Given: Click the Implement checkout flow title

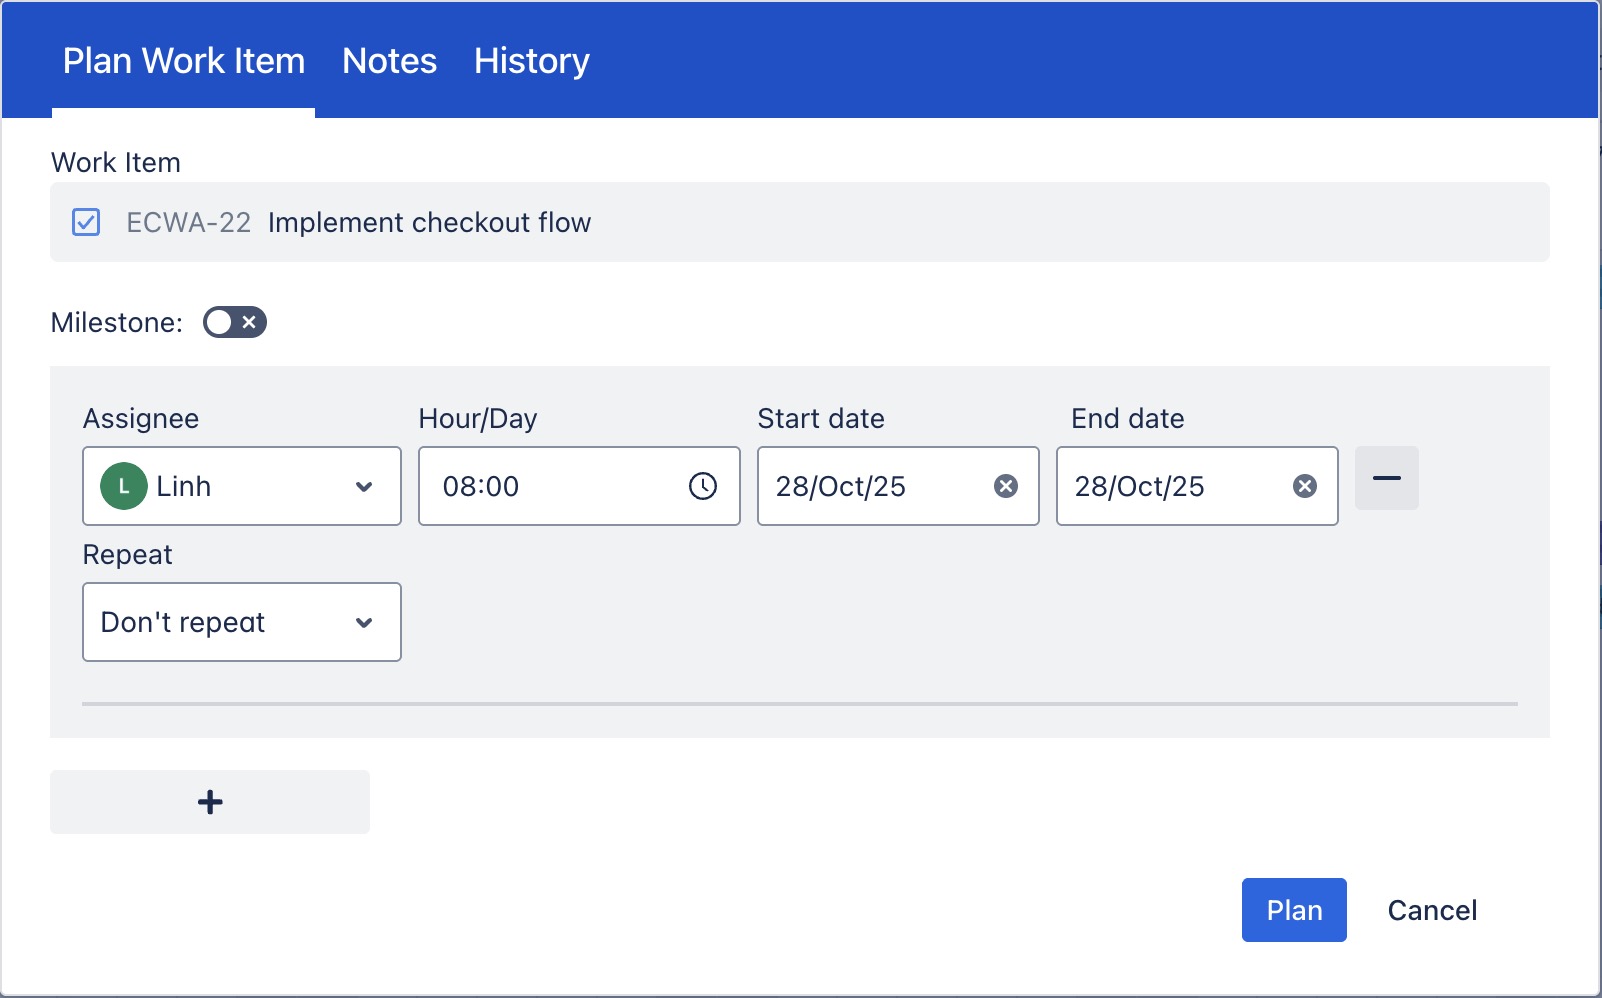Looking at the screenshot, I should click(x=429, y=222).
